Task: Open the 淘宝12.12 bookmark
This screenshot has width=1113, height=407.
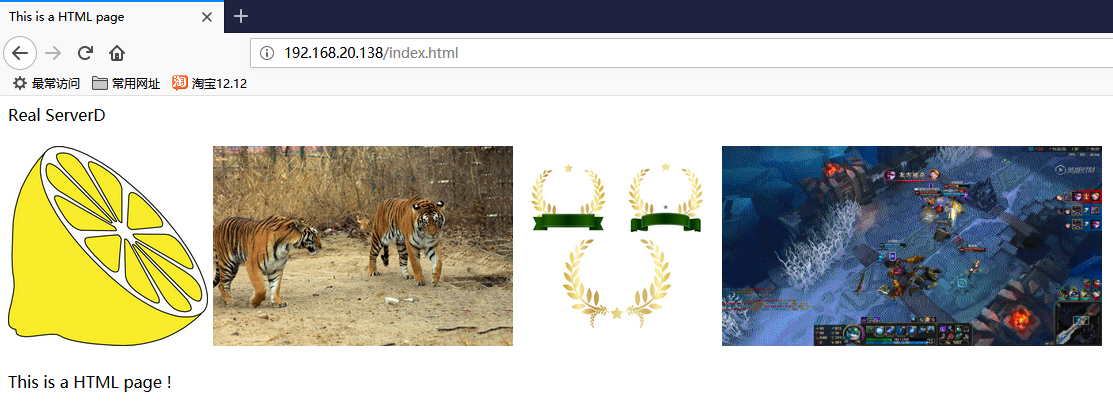Action: pos(209,84)
